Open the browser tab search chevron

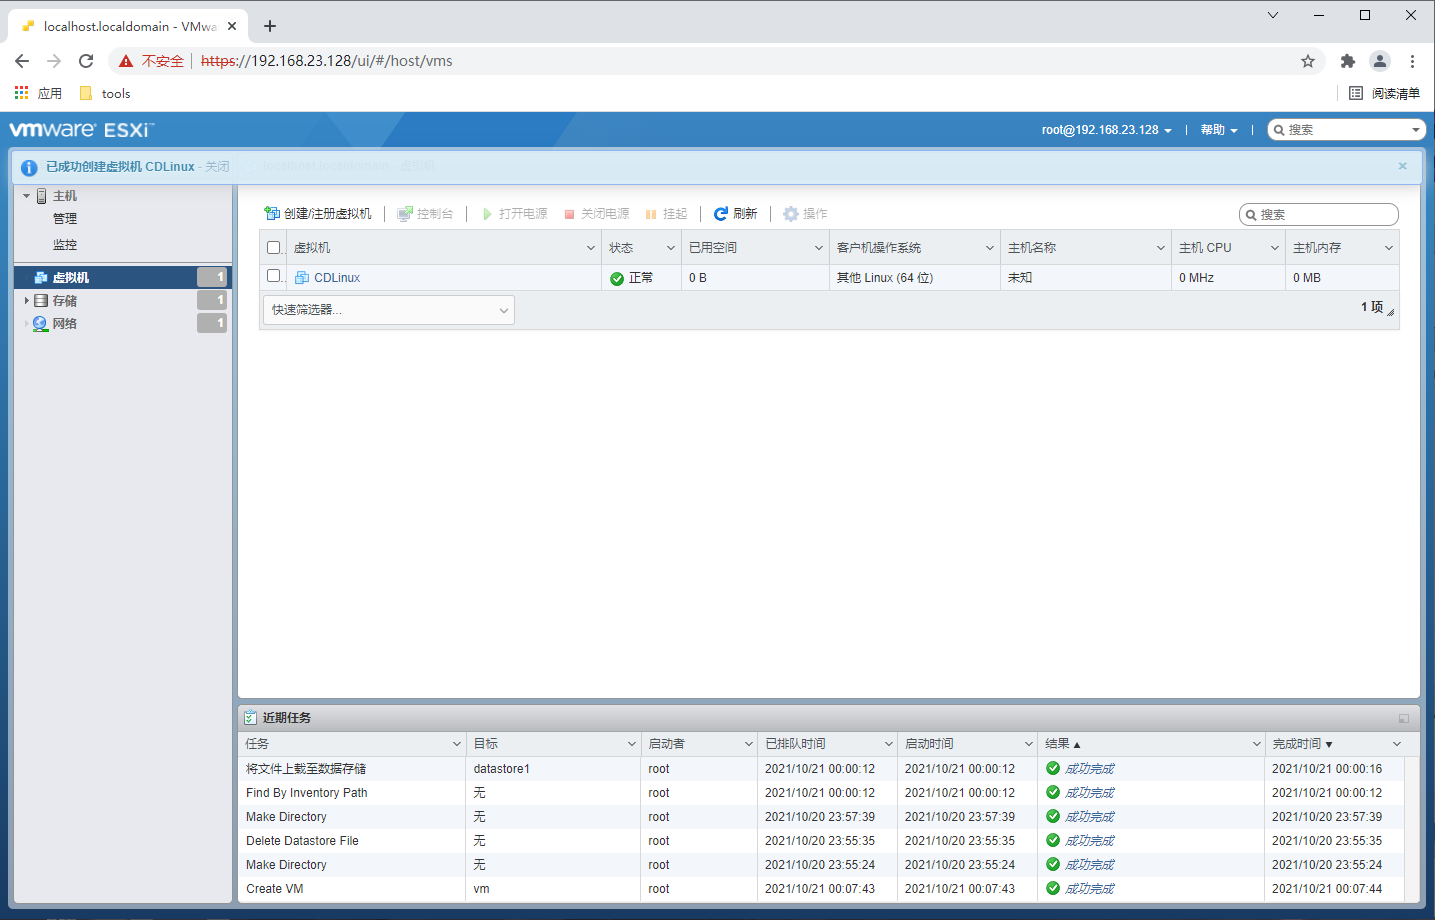[1273, 15]
